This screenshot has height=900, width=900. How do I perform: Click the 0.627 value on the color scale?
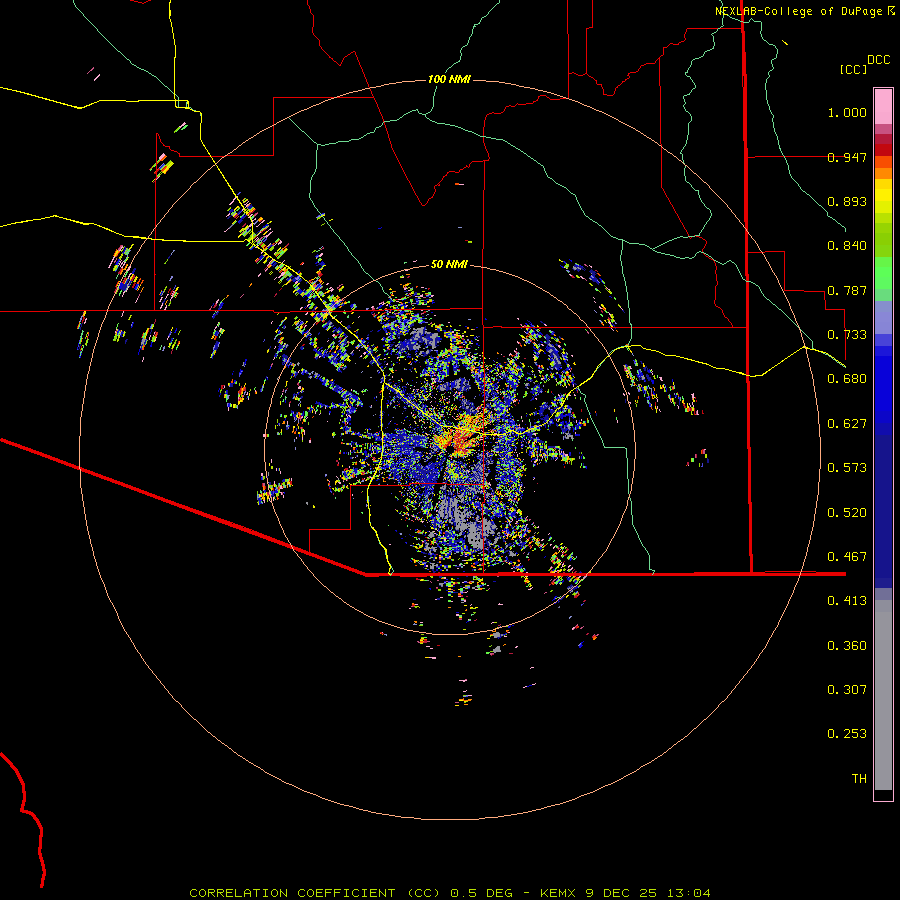847,424
